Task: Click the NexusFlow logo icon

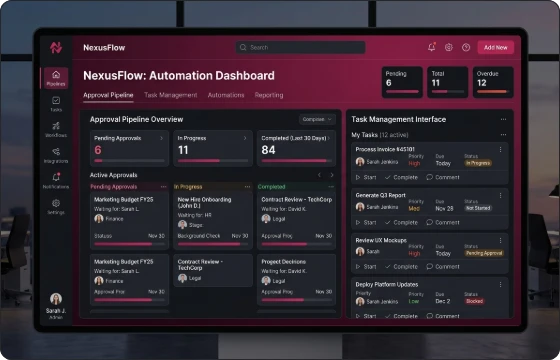Action: pos(56,47)
